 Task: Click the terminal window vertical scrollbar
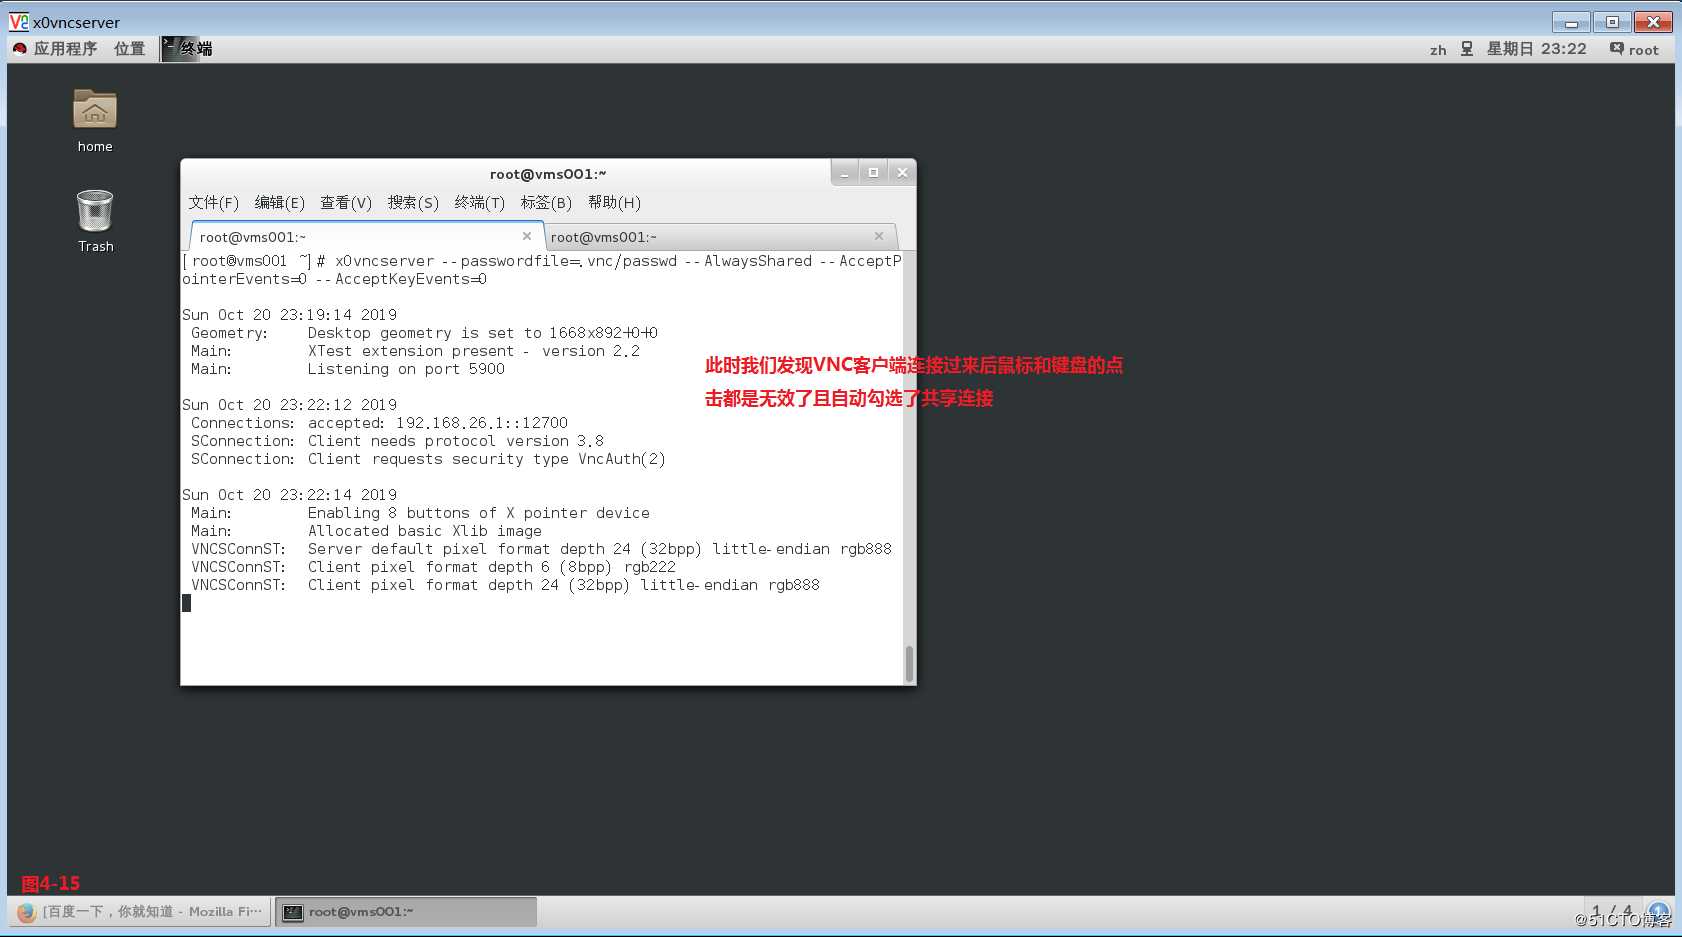click(909, 664)
